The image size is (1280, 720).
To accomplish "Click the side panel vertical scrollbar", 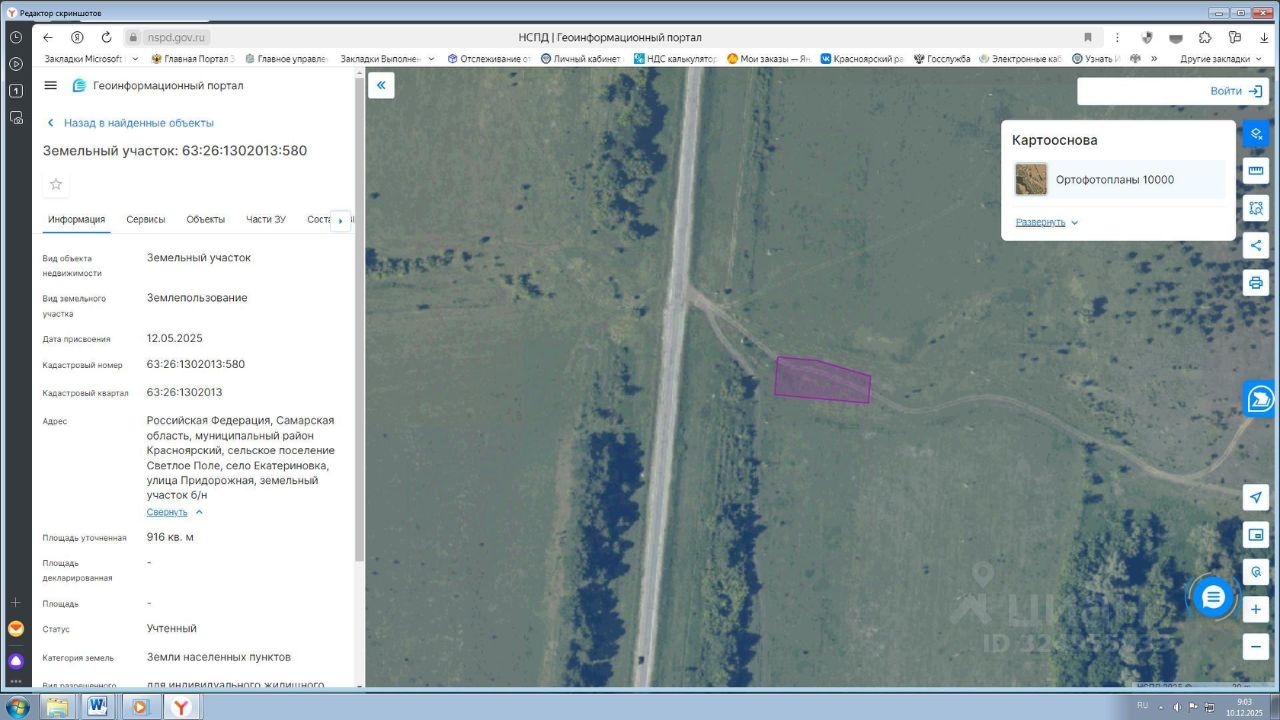I will point(360,320).
